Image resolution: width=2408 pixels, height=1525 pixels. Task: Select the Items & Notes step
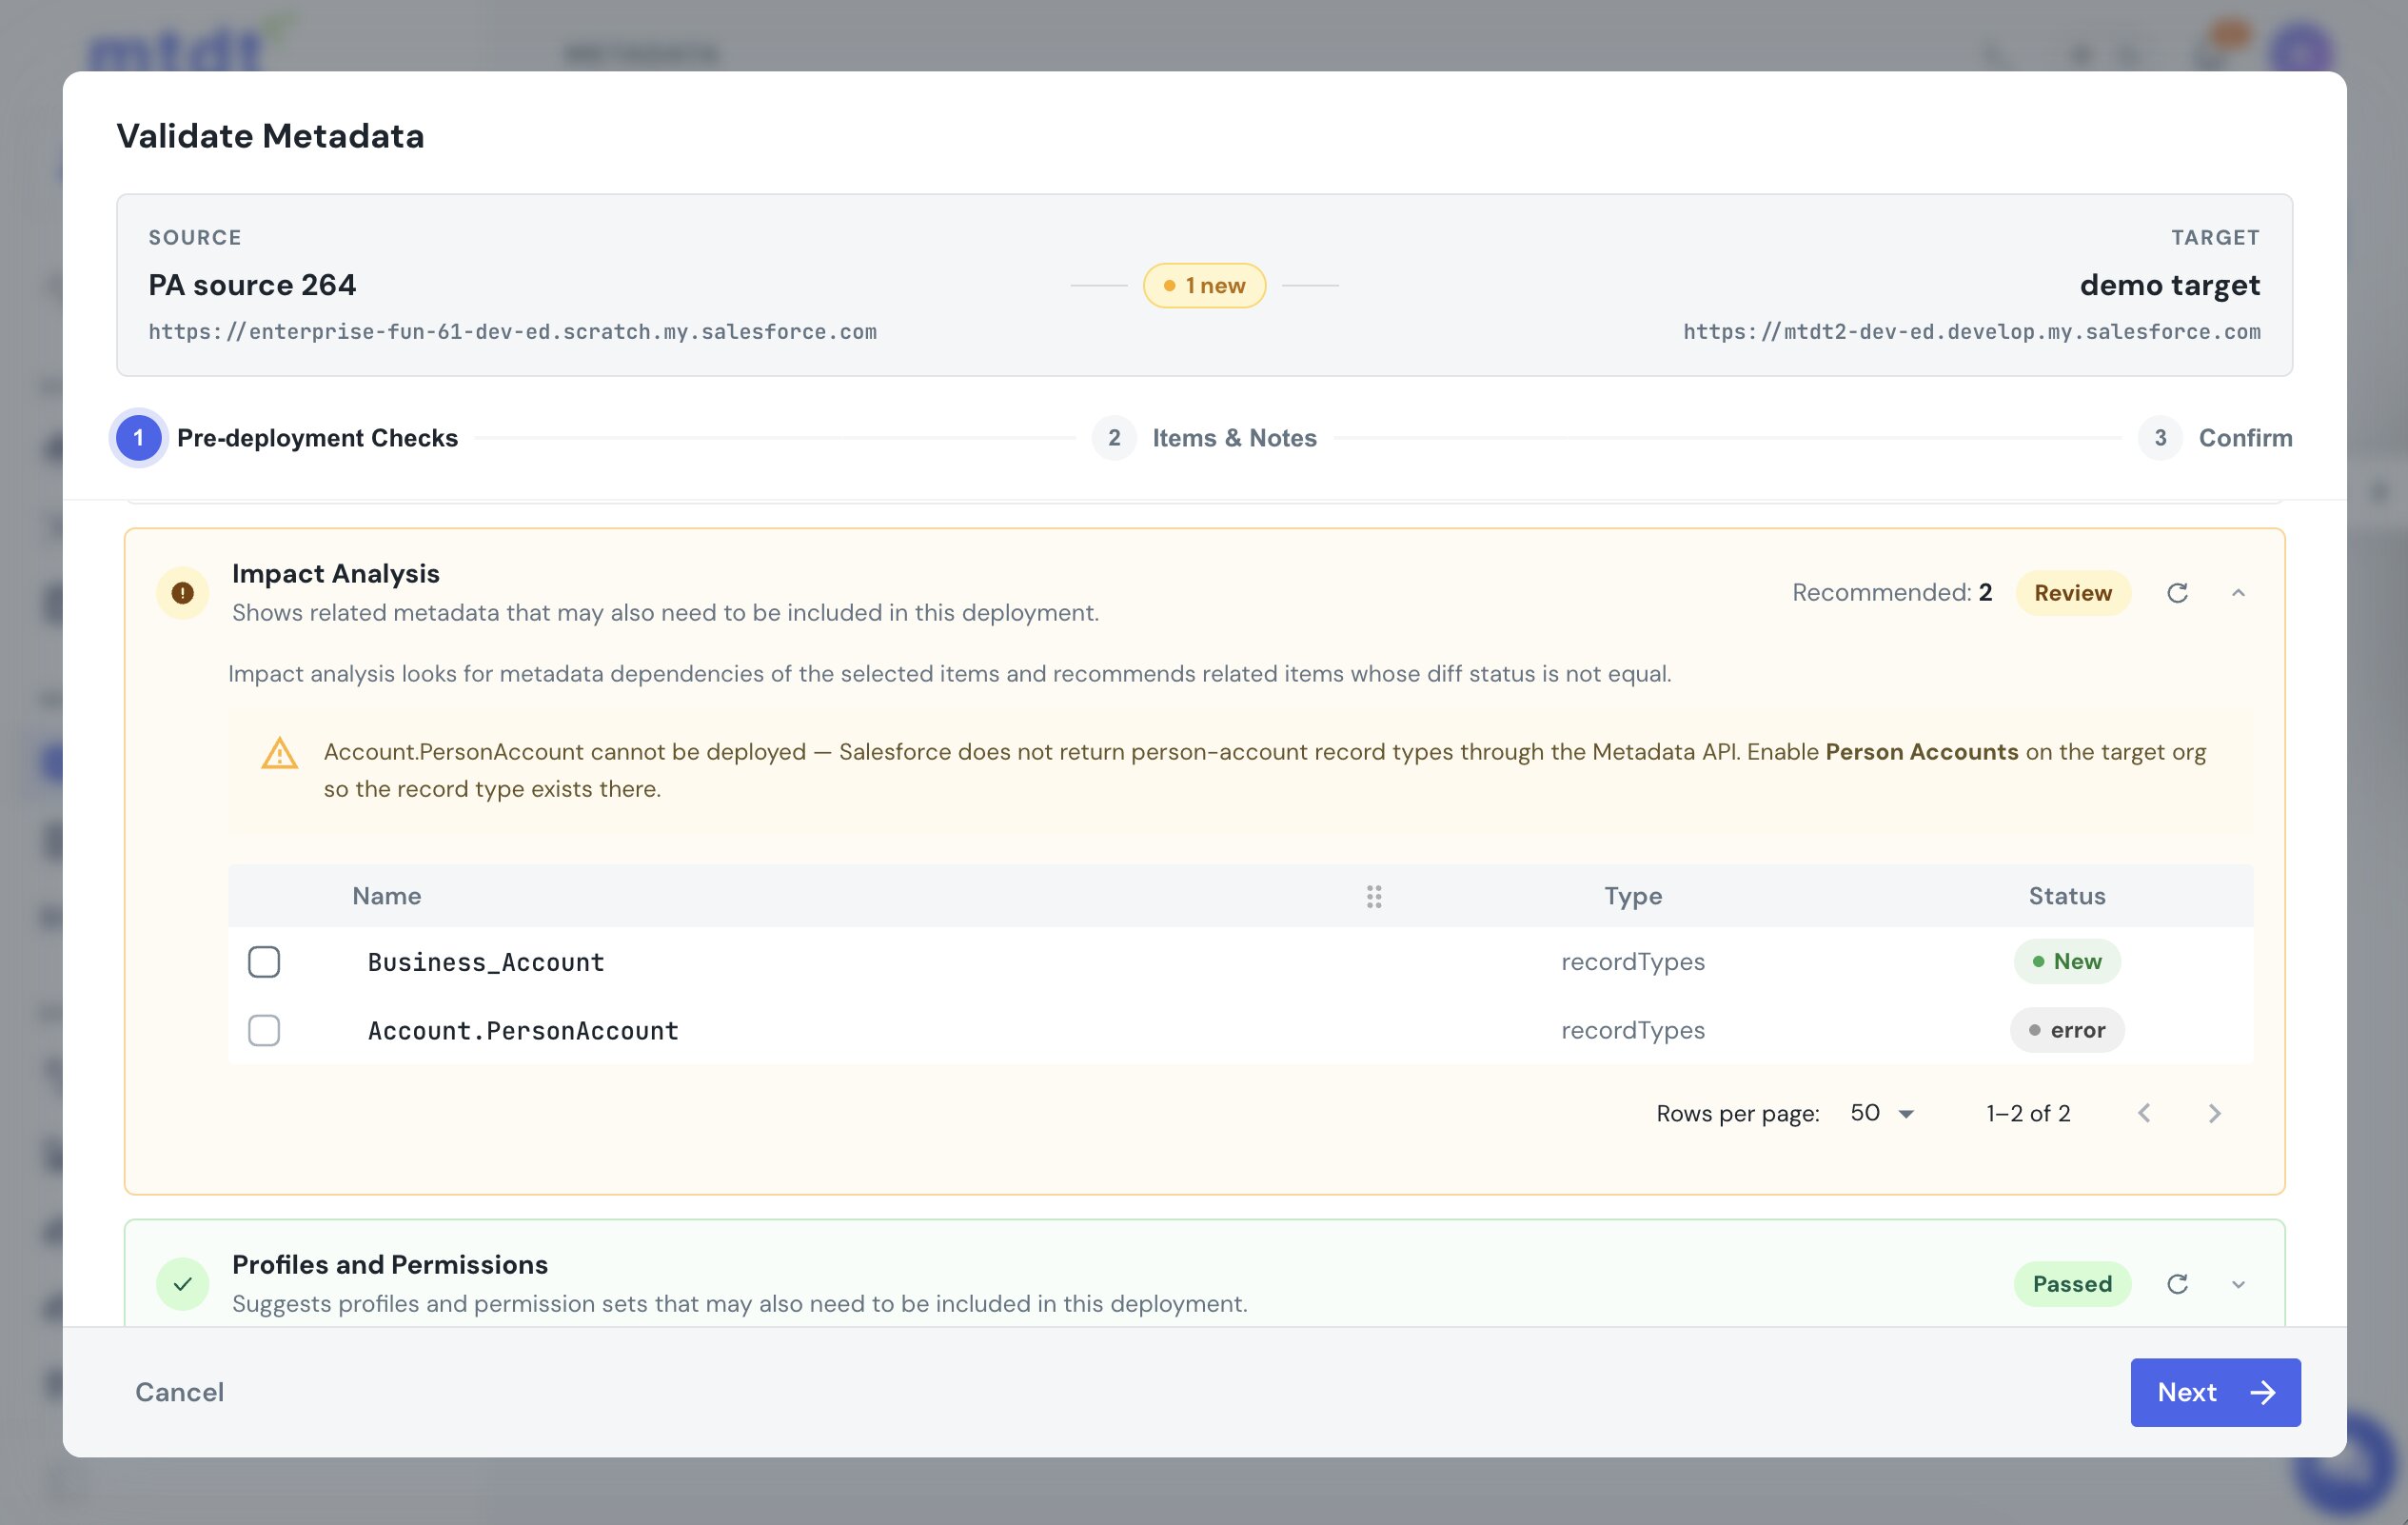pyautogui.click(x=1205, y=438)
